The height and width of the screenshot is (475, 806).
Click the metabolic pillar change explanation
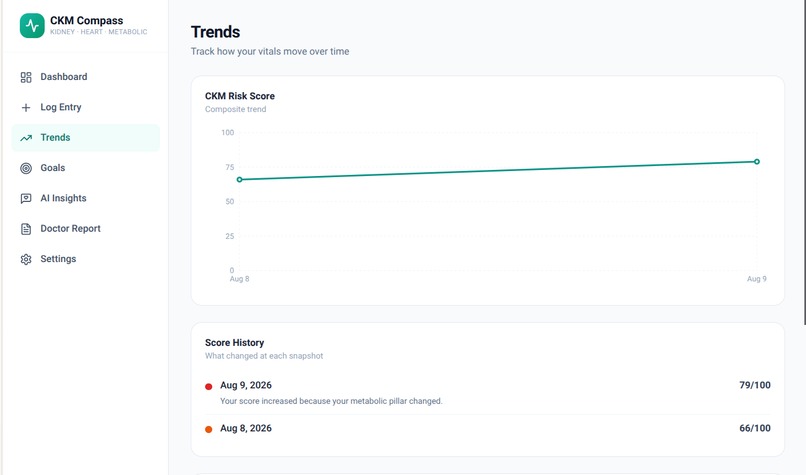[331, 401]
